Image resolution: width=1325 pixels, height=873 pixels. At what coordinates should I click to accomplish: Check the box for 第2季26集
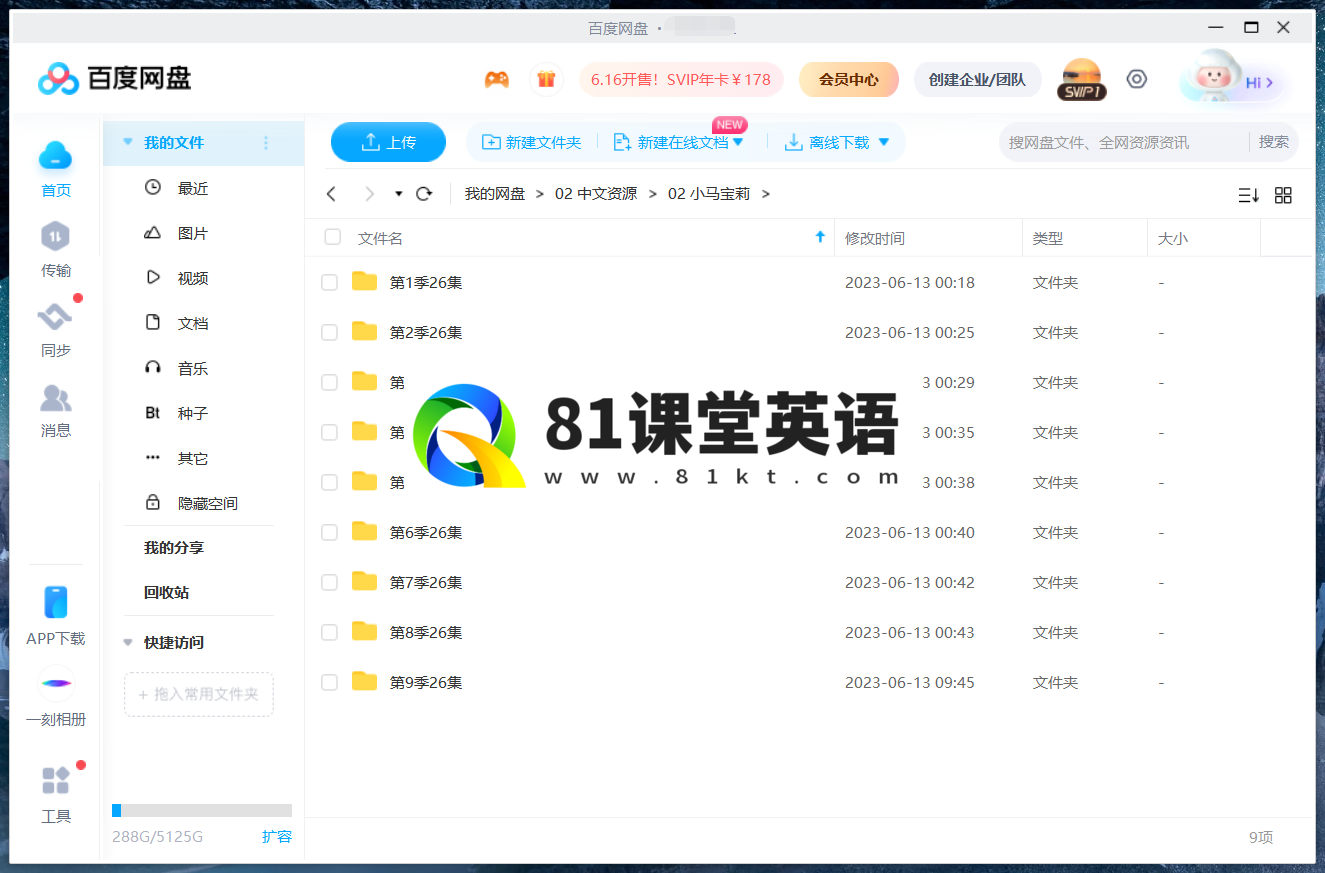point(329,333)
